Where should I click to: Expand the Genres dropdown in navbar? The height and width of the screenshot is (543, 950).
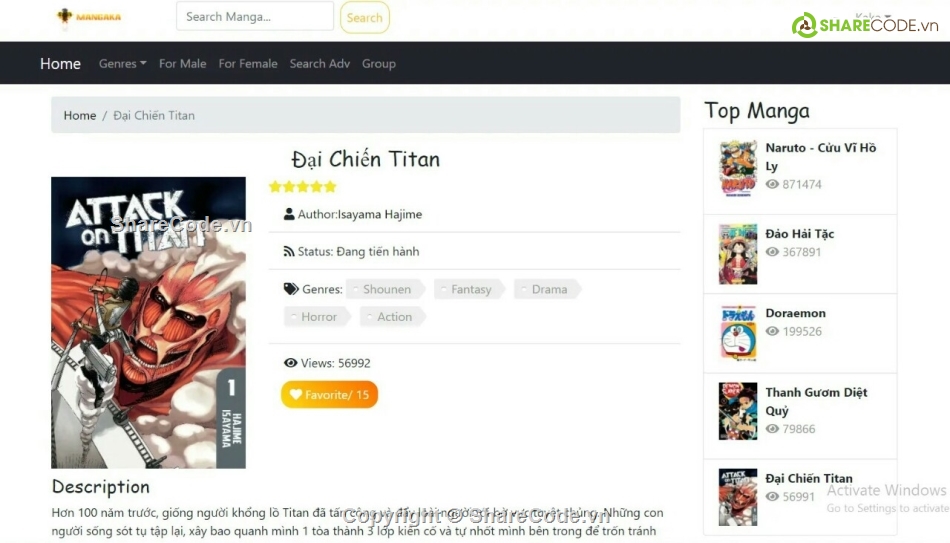click(x=122, y=64)
